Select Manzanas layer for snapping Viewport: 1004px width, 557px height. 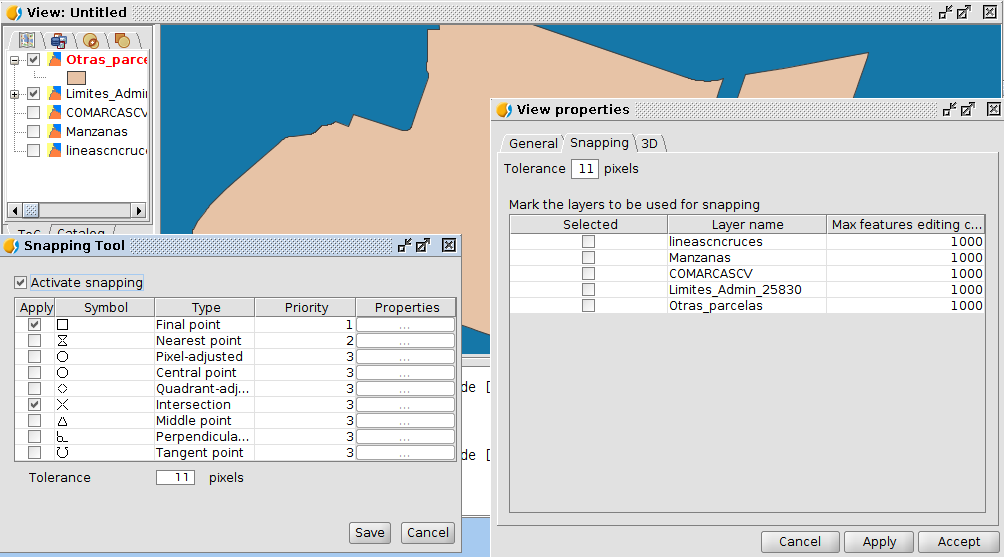click(588, 257)
